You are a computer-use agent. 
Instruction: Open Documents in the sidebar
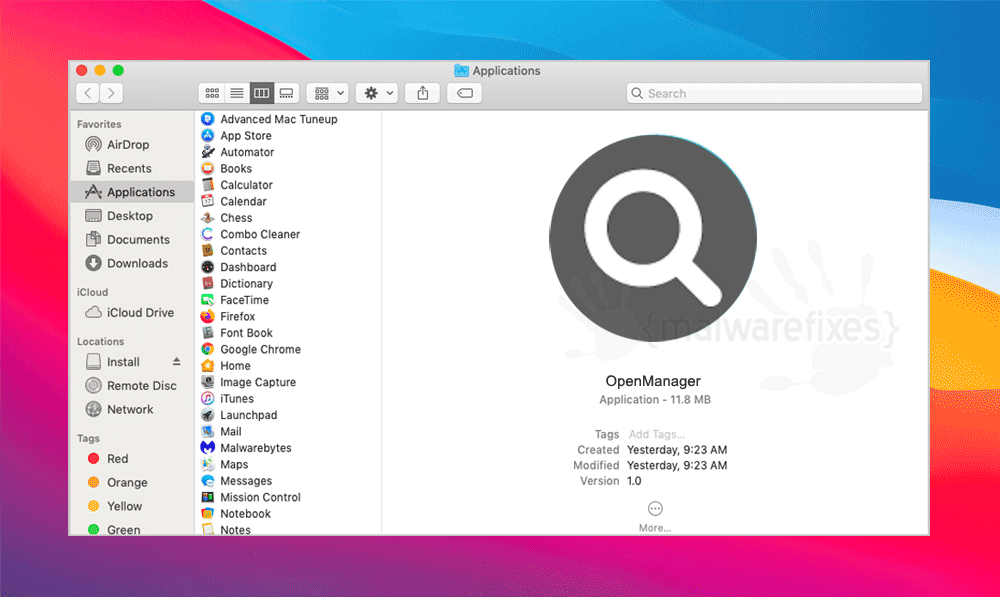coord(131,240)
